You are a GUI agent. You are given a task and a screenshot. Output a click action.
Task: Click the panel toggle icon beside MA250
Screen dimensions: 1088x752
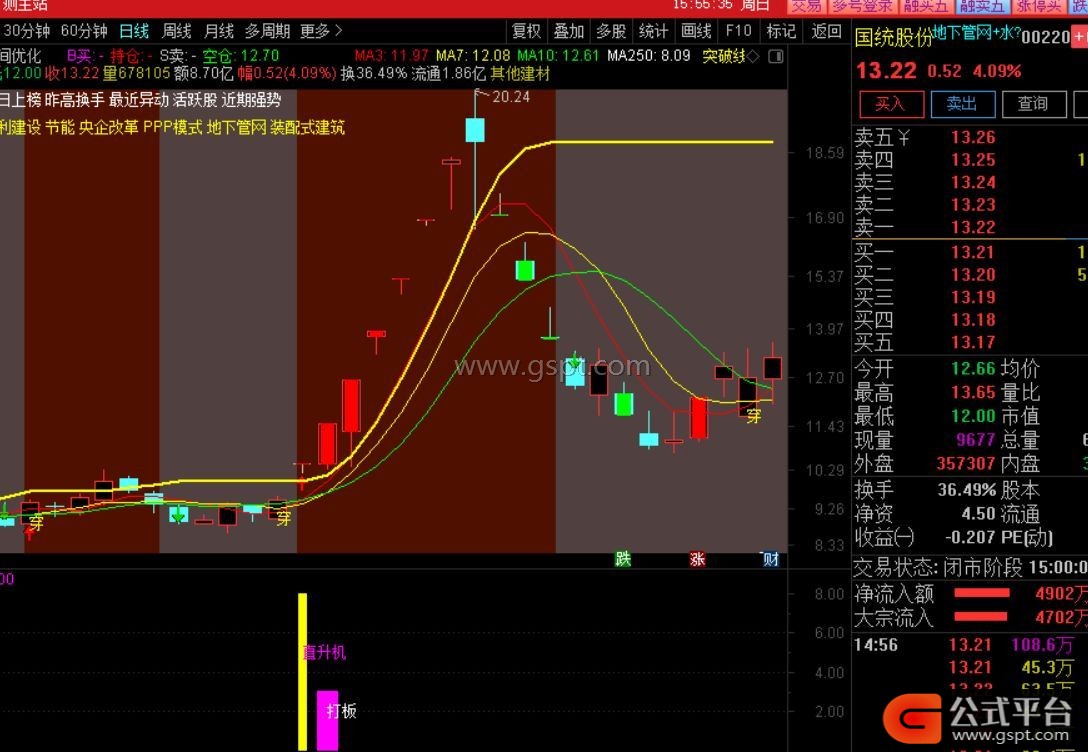[776, 56]
